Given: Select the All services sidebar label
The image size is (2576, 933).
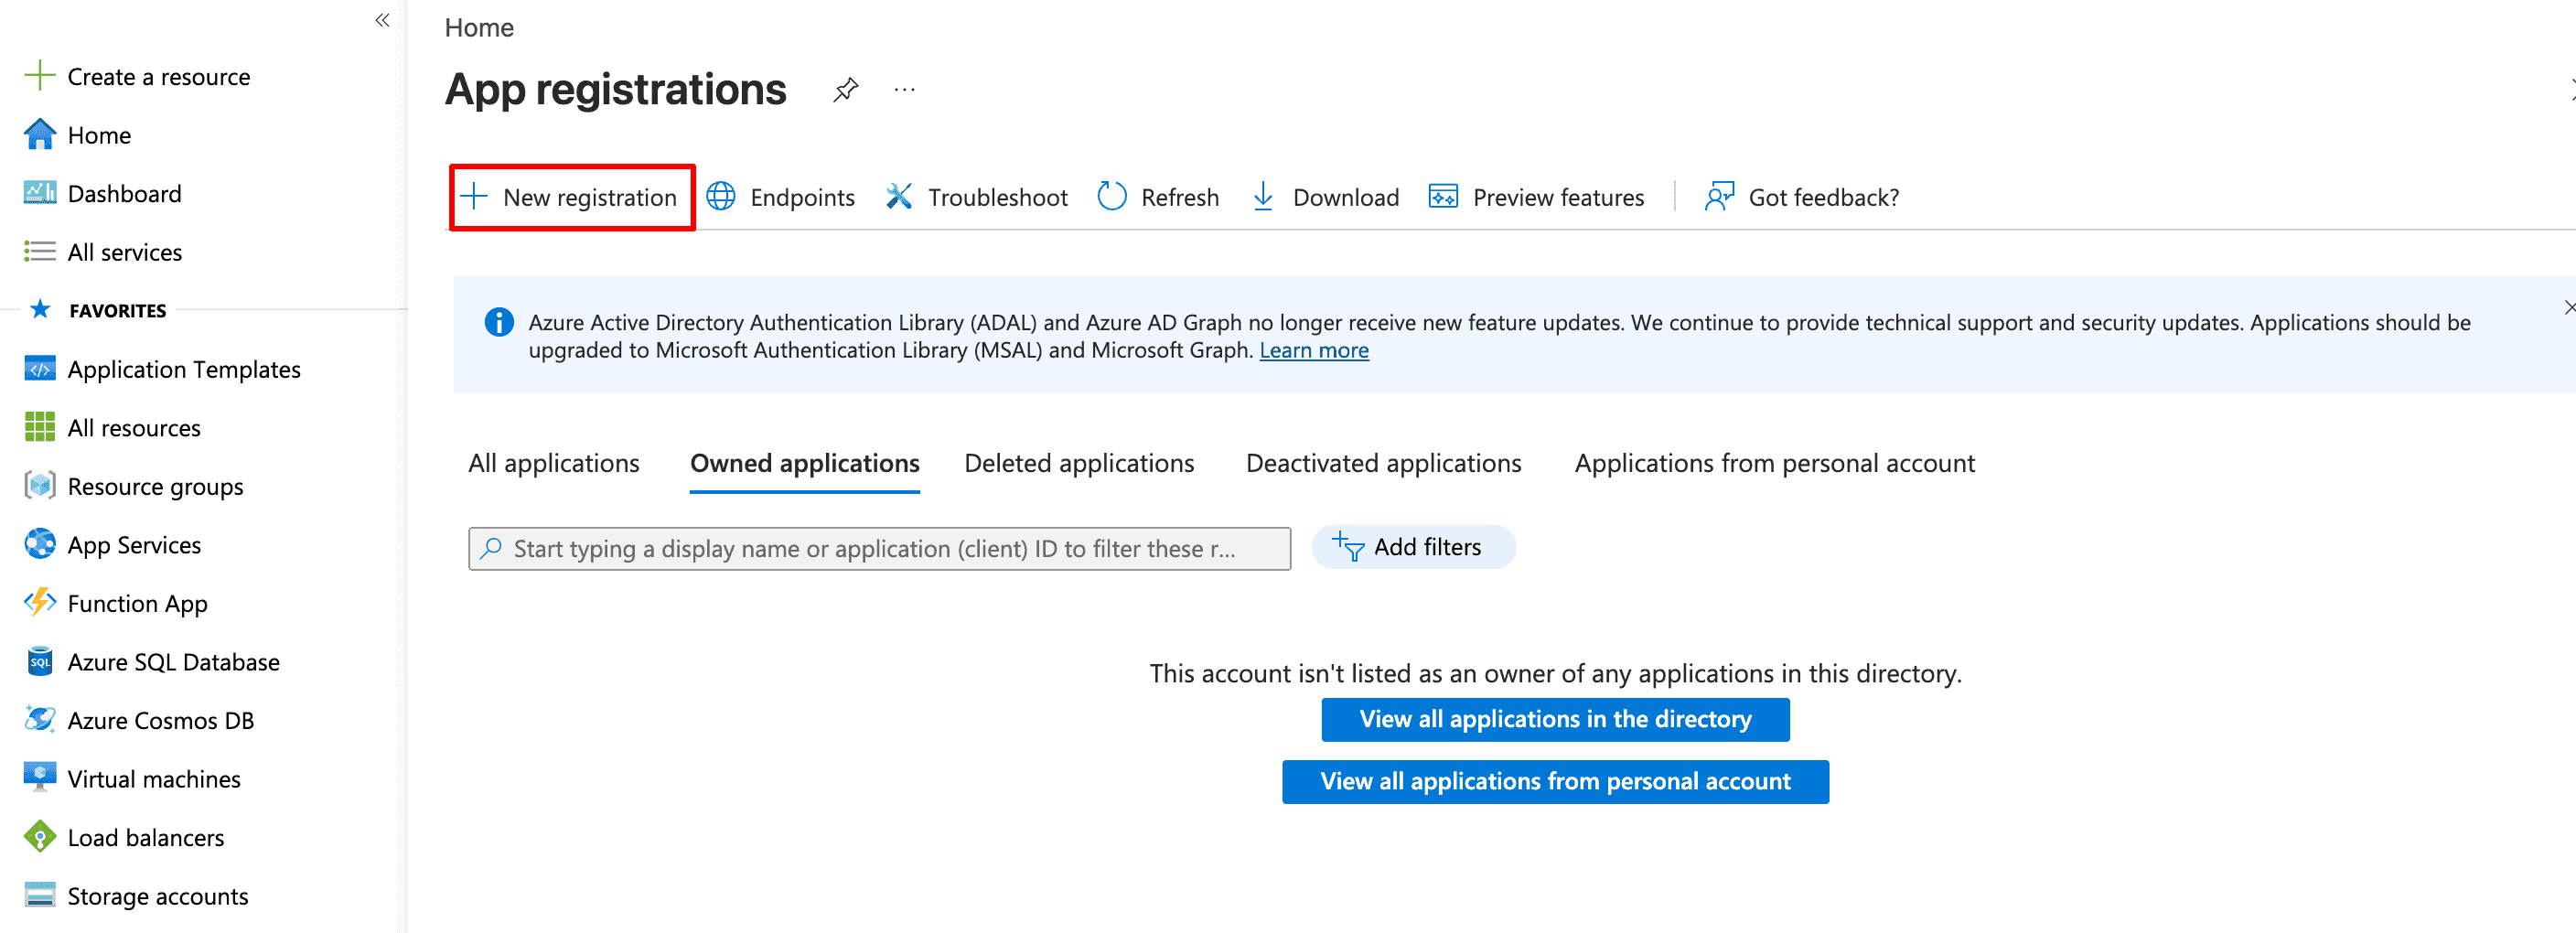Looking at the screenshot, I should pyautogui.click(x=125, y=252).
